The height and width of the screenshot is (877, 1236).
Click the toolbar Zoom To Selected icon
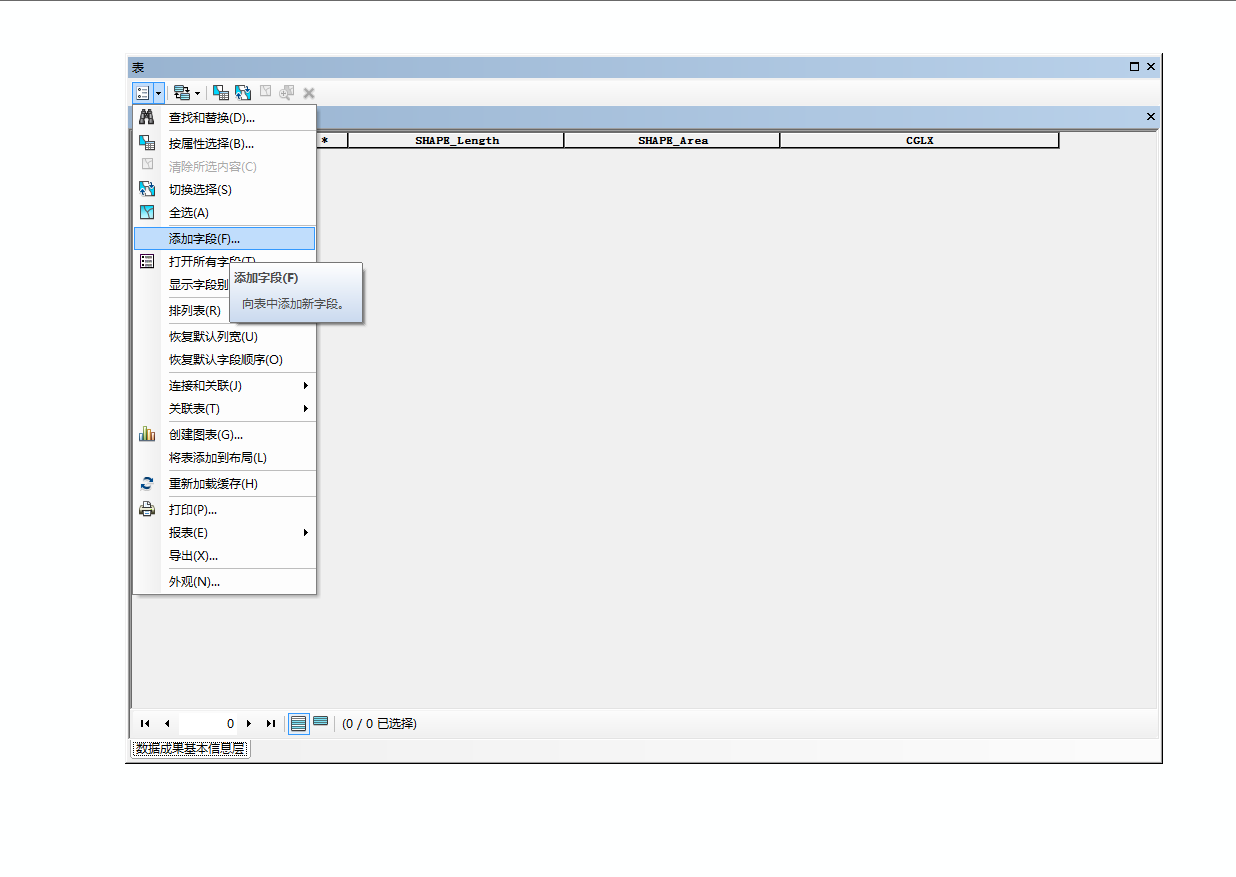tap(287, 92)
